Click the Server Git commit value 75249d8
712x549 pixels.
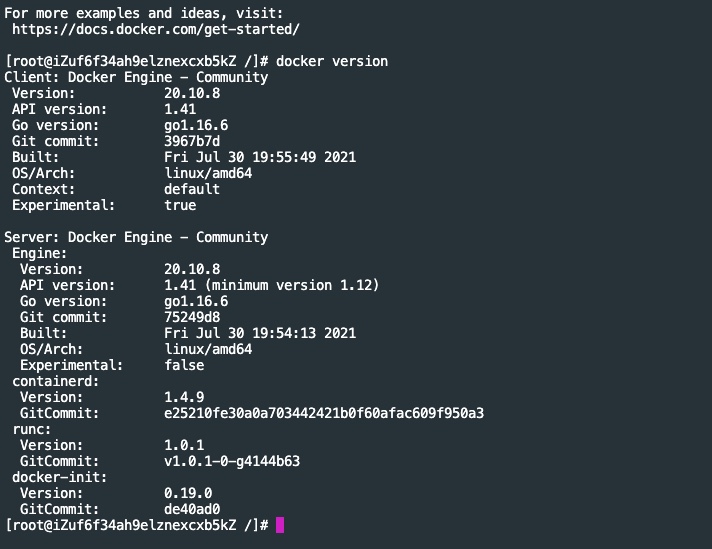coord(192,317)
